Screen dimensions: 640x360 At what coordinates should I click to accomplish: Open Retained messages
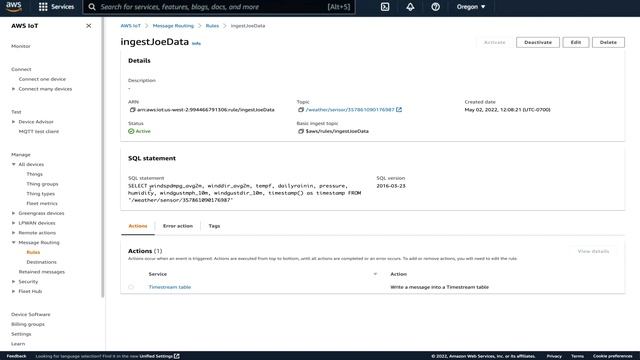42,272
